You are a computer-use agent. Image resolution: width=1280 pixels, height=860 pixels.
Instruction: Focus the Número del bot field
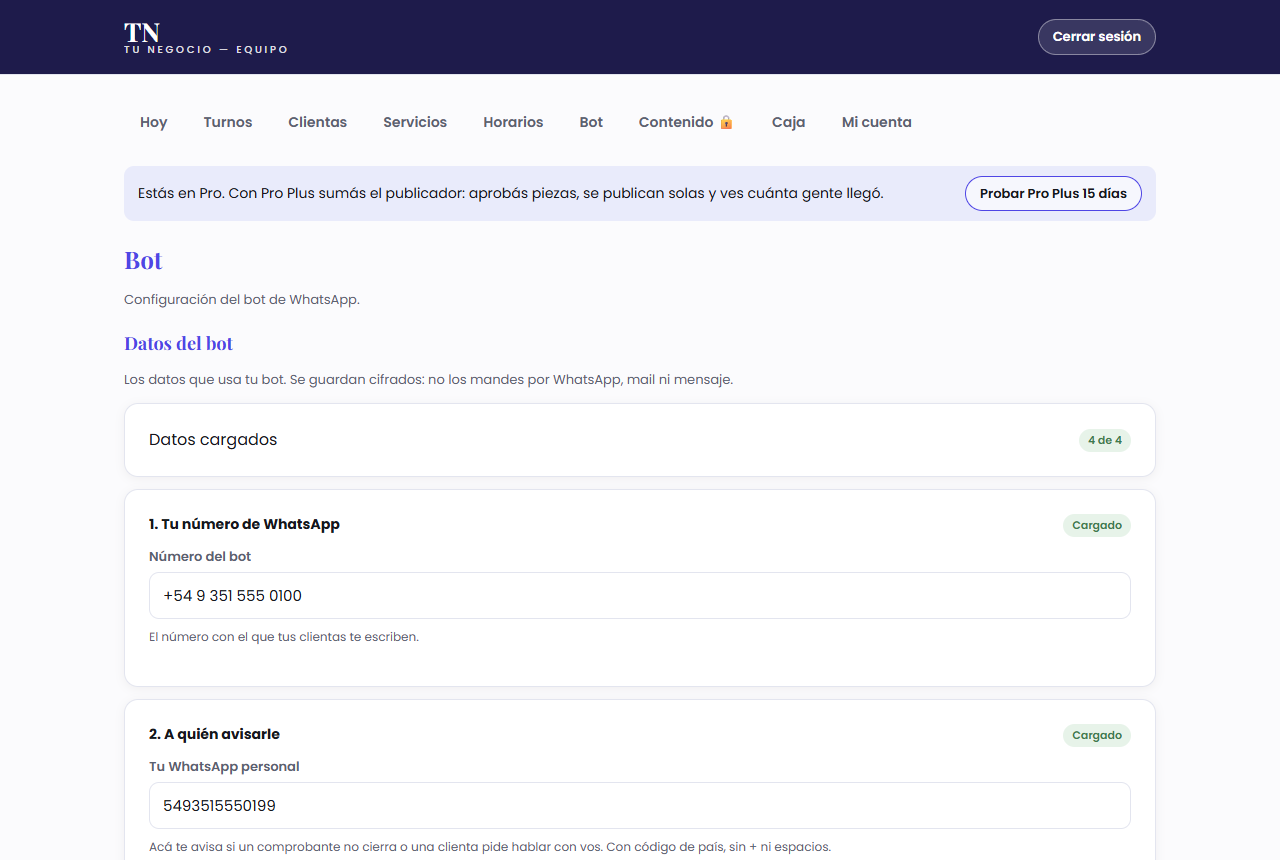640,596
